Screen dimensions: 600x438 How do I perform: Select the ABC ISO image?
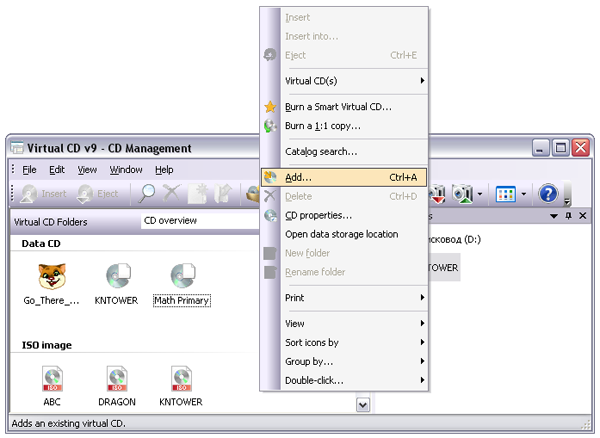pos(52,386)
